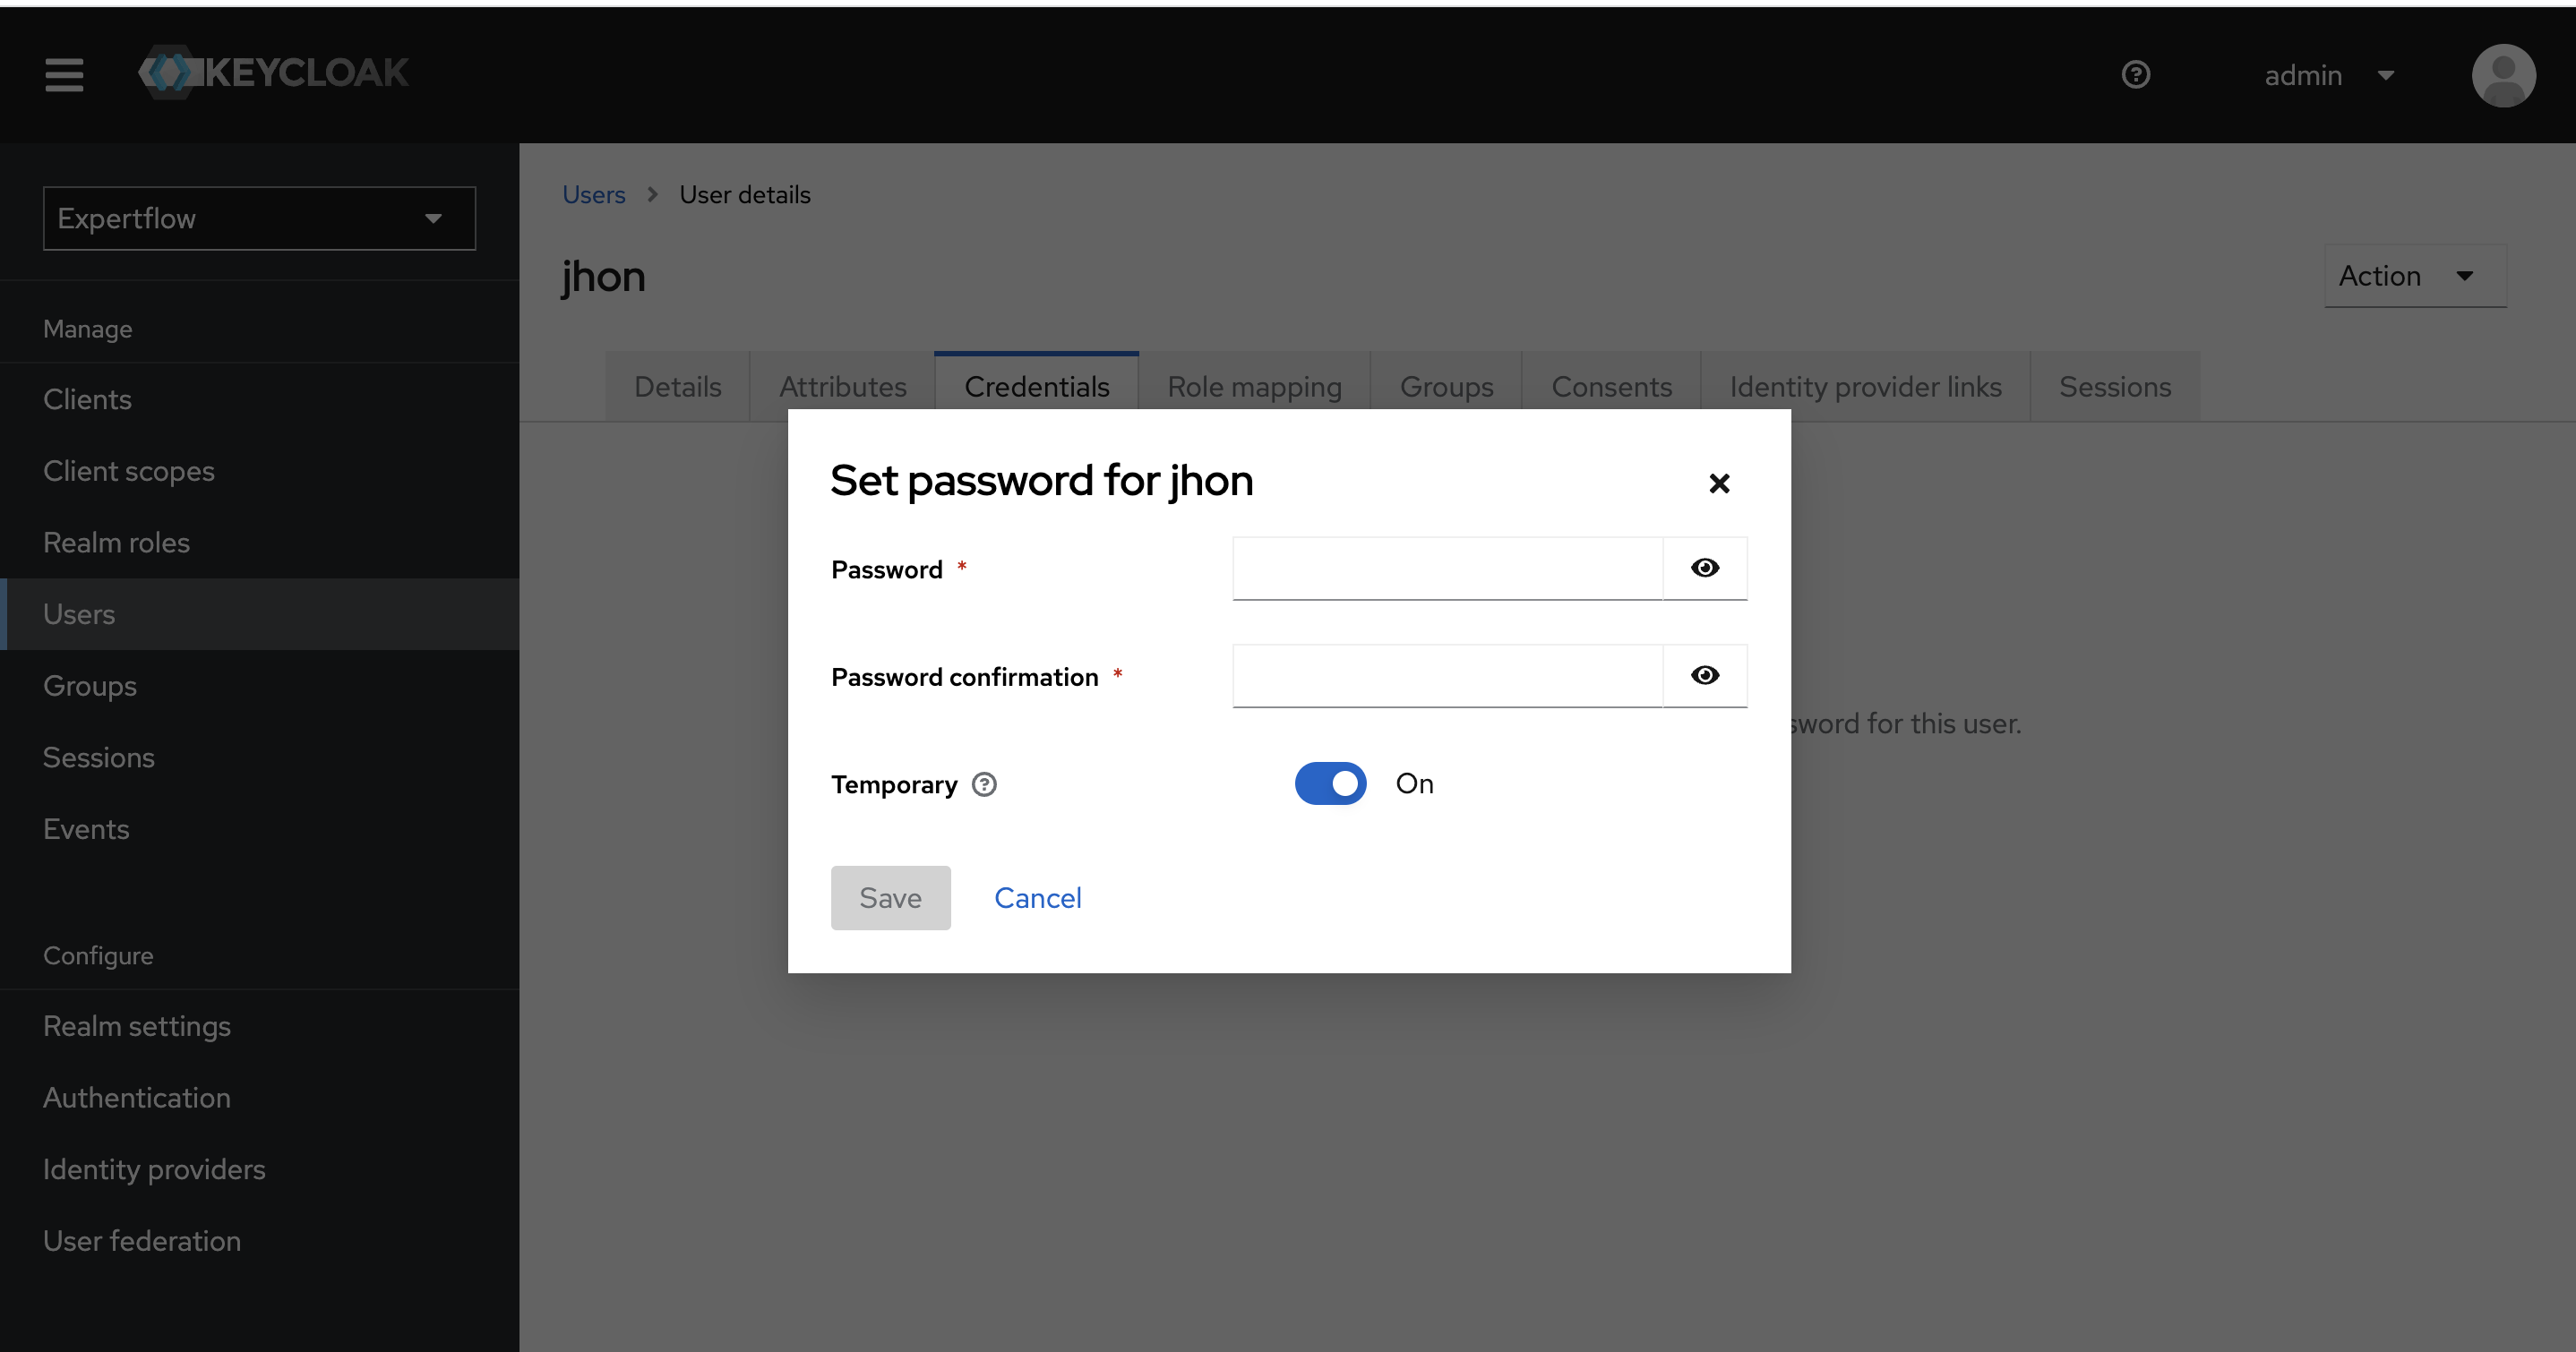Open Realm settings from the sidebar

pyautogui.click(x=137, y=1025)
